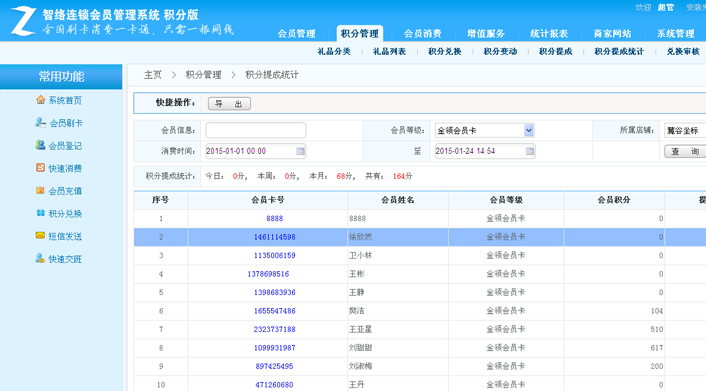Image resolution: width=706 pixels, height=391 pixels.
Task: Click the 短信发送 envelope icon
Action: coord(41,235)
